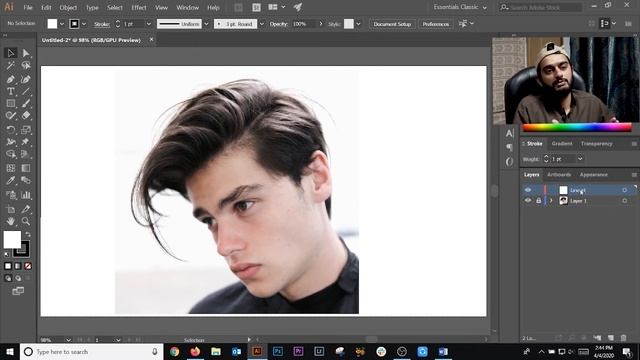The image size is (640, 360).
Task: Toggle visibility eye of Layer 1
Action: [x=528, y=200]
